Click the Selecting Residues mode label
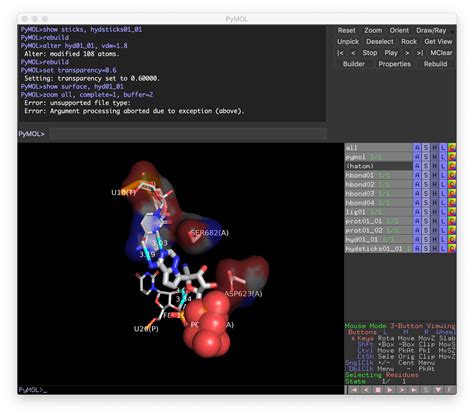 click(382, 375)
